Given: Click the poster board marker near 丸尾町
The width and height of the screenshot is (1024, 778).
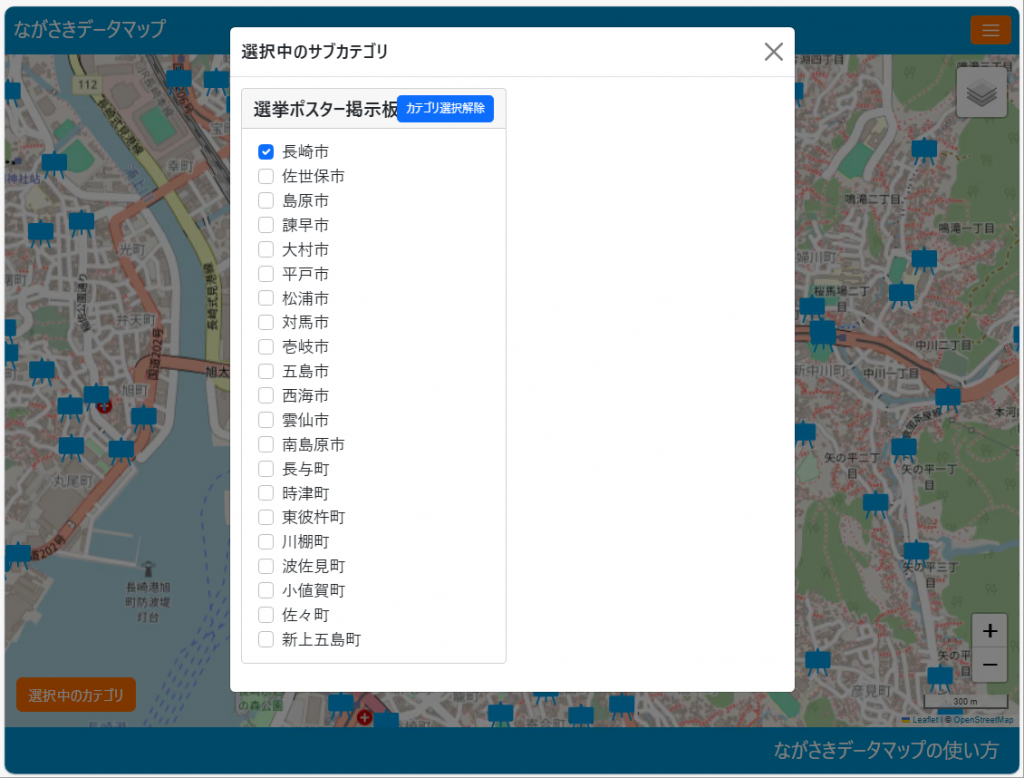Looking at the screenshot, I should [x=72, y=448].
